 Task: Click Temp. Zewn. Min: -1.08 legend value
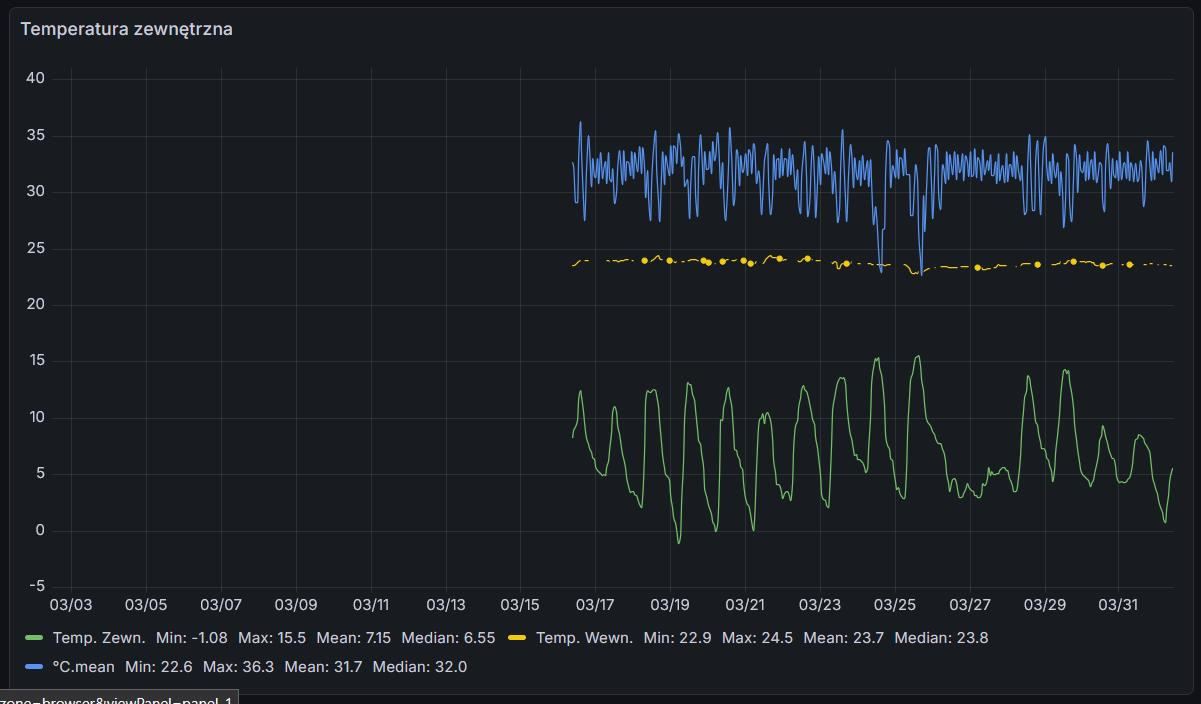coord(192,637)
